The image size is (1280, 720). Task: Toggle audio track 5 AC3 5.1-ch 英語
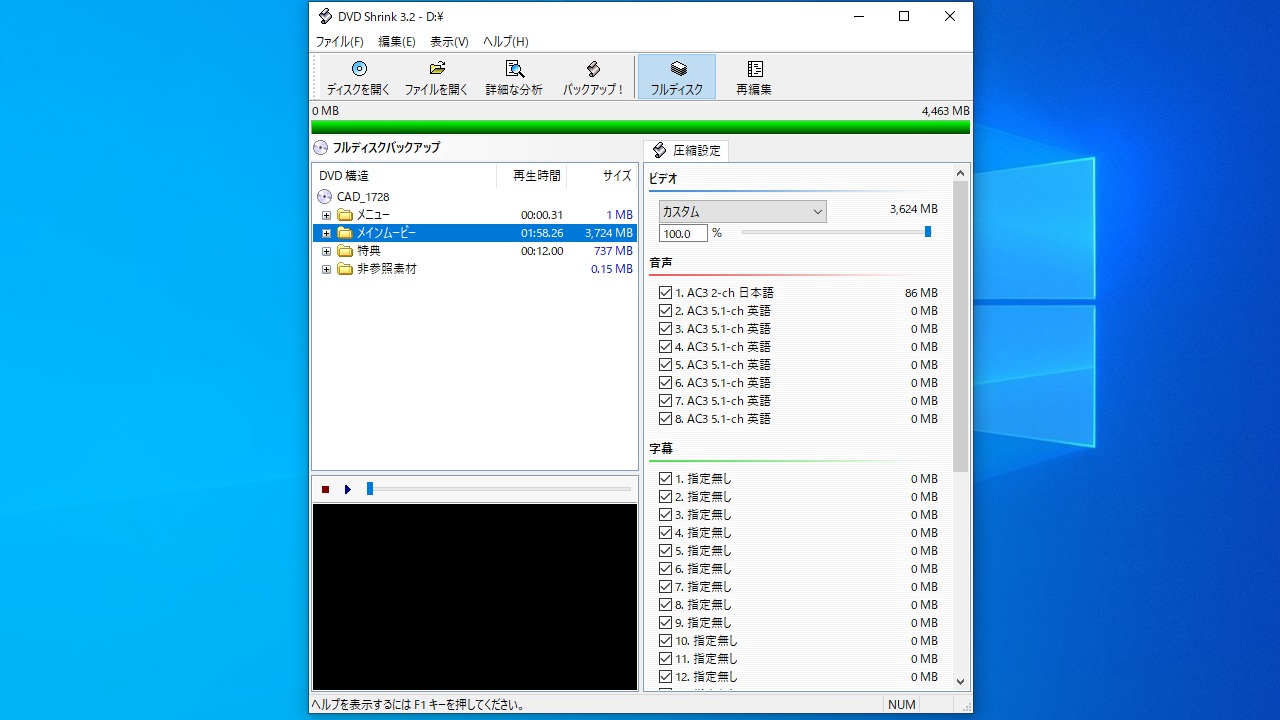point(665,365)
